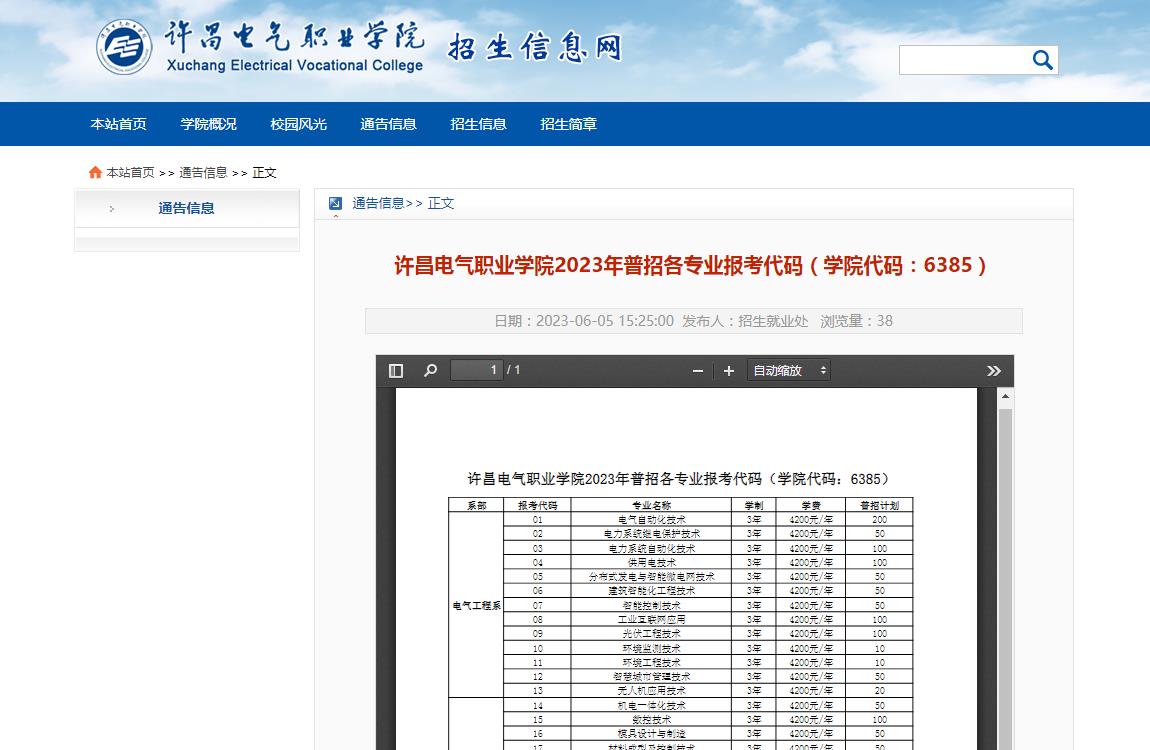This screenshot has height=750, width=1150.
Task: Open 校园风光 menu item
Action: tap(299, 124)
